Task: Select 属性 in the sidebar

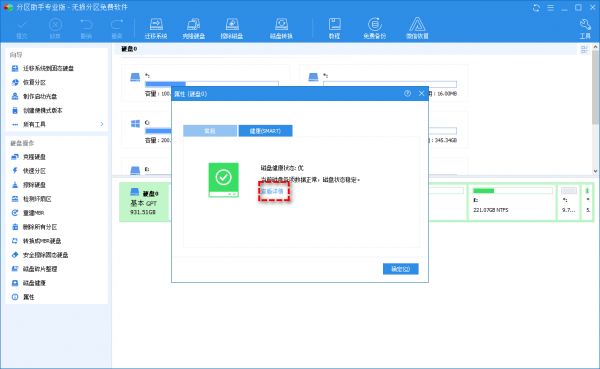Action: [29, 297]
